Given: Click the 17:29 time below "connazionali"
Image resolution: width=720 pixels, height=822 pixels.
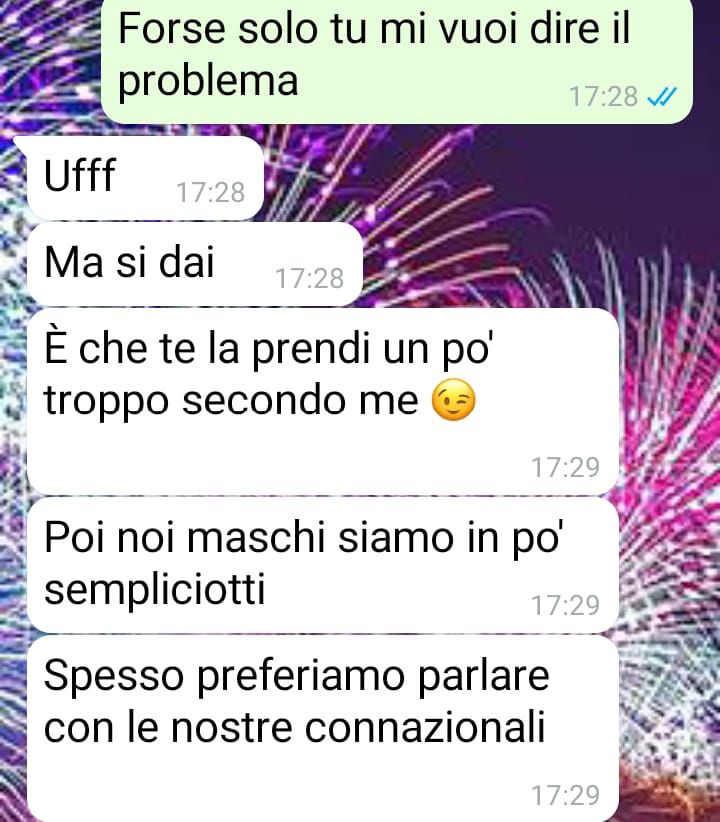Looking at the screenshot, I should click(x=566, y=795).
